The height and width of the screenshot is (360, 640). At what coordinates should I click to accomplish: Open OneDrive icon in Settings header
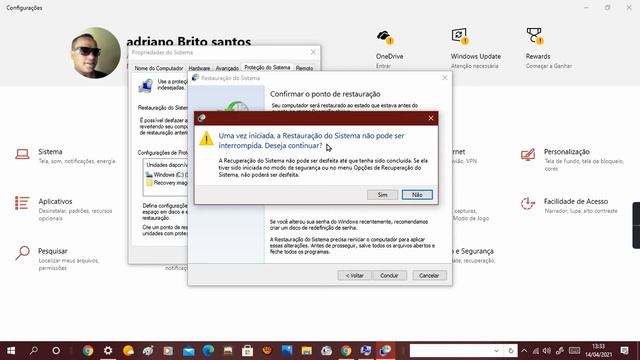click(x=385, y=37)
